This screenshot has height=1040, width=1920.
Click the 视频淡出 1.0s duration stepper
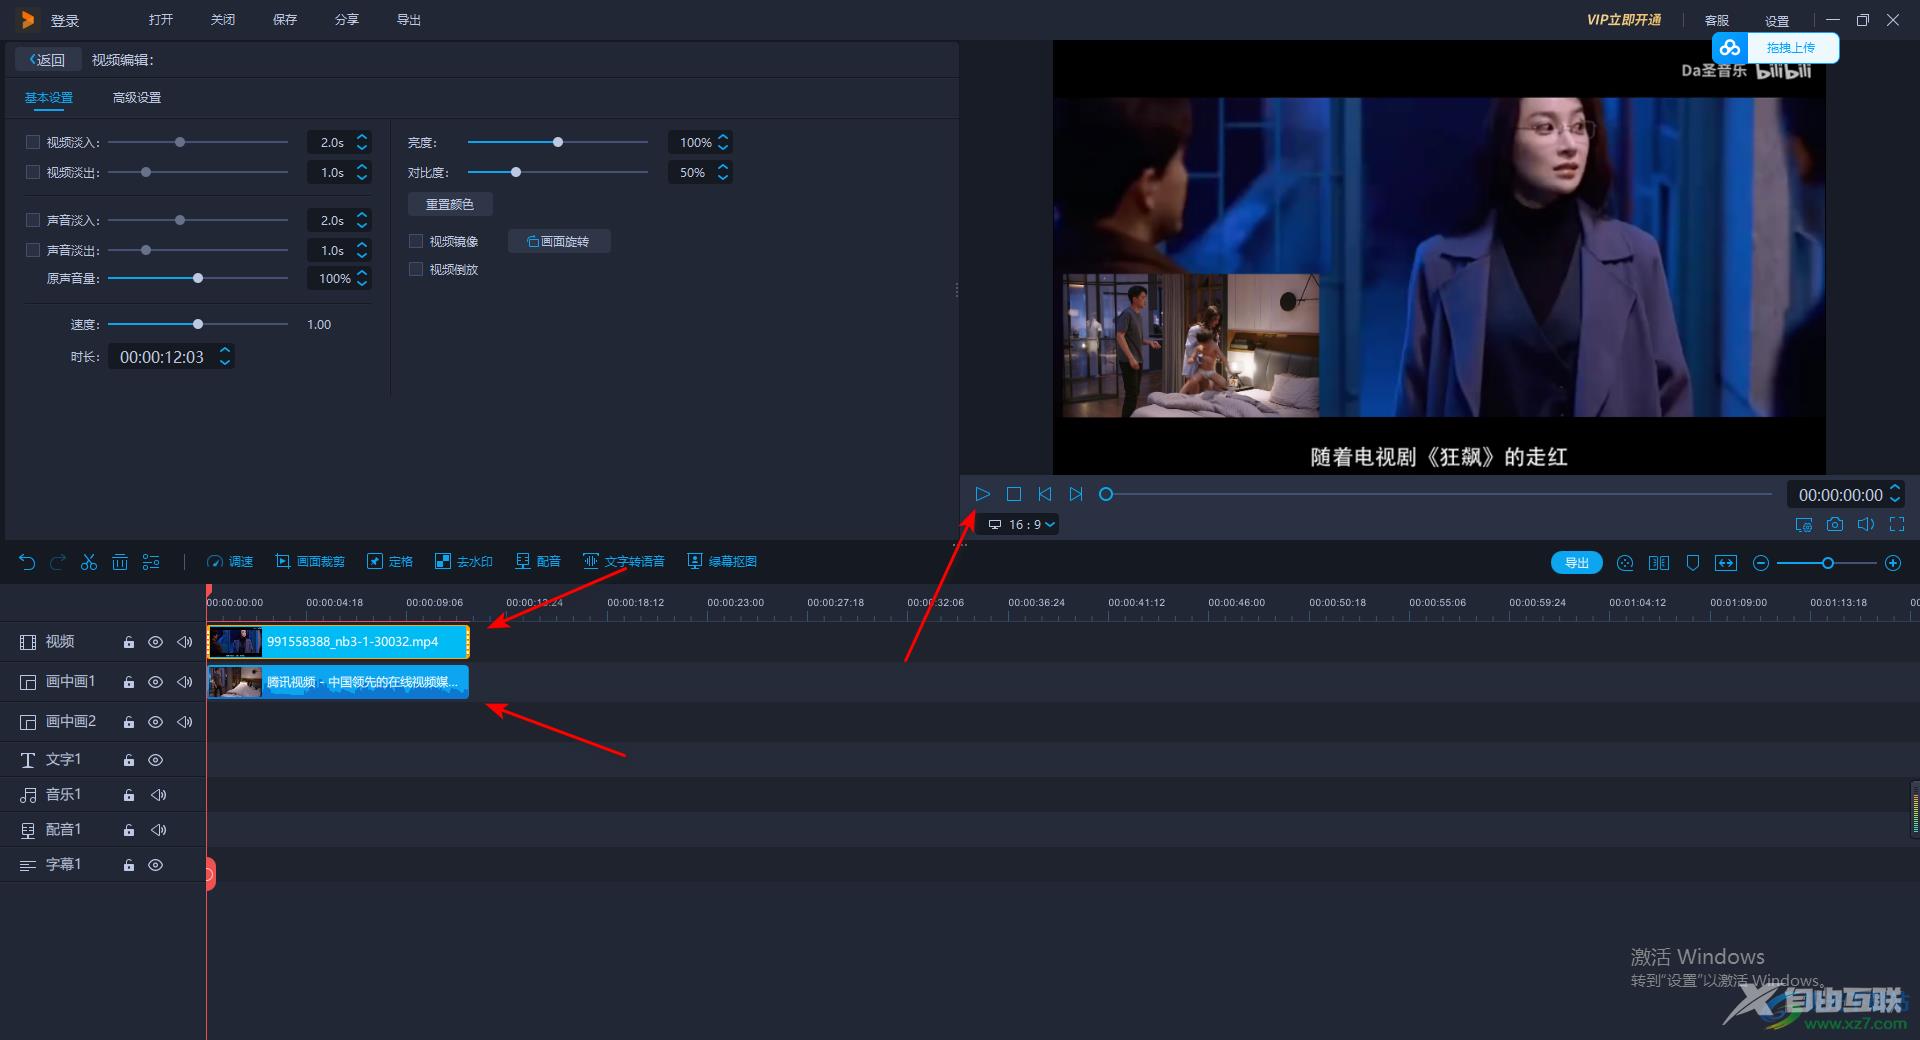[x=362, y=172]
